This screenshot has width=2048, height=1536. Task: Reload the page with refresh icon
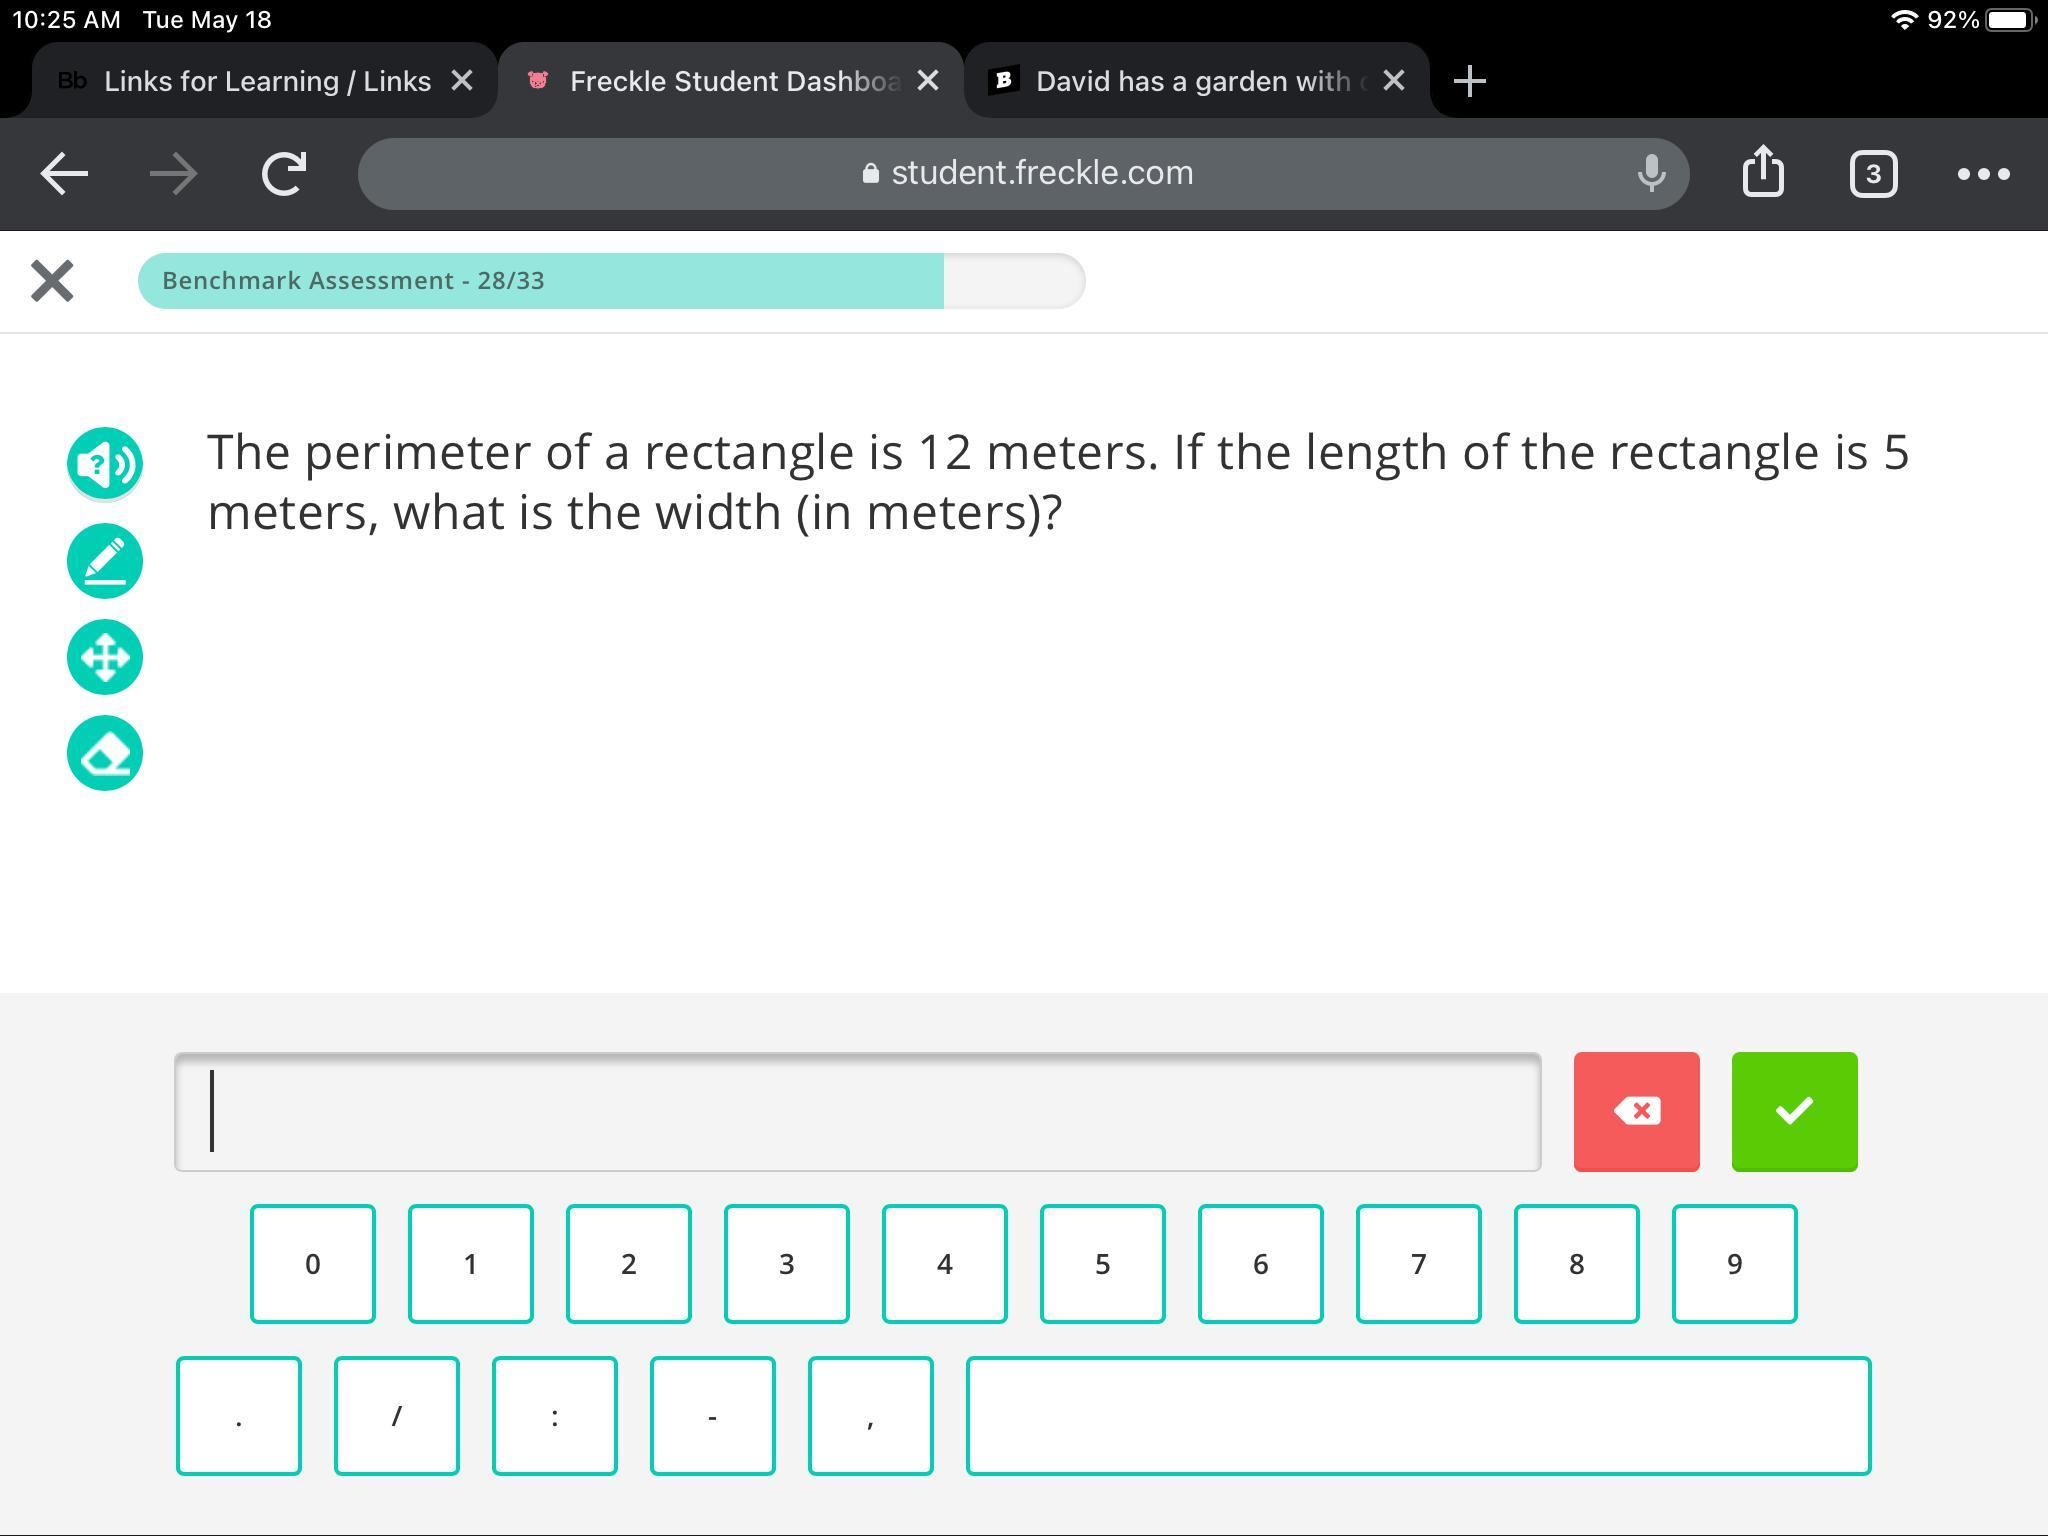pos(284,173)
